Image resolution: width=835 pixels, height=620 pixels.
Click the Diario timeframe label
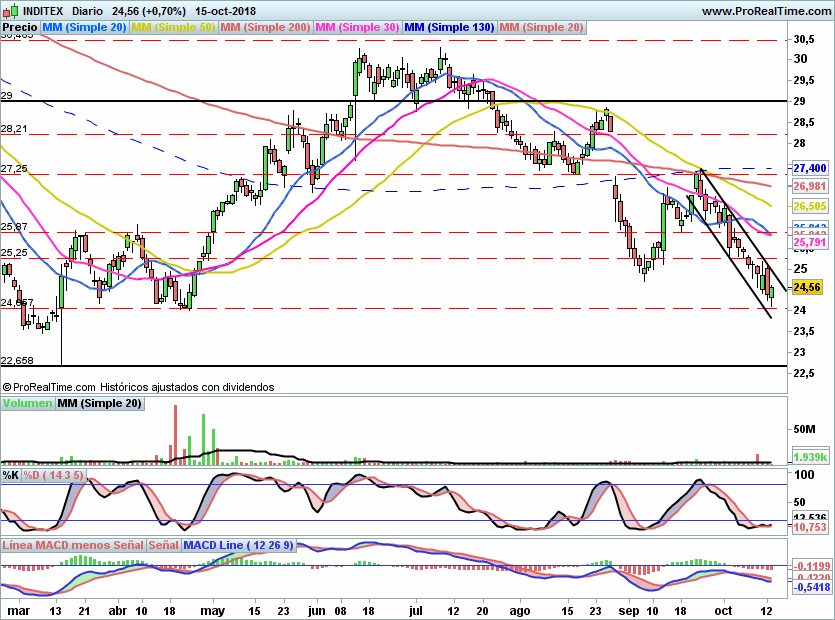click(87, 11)
